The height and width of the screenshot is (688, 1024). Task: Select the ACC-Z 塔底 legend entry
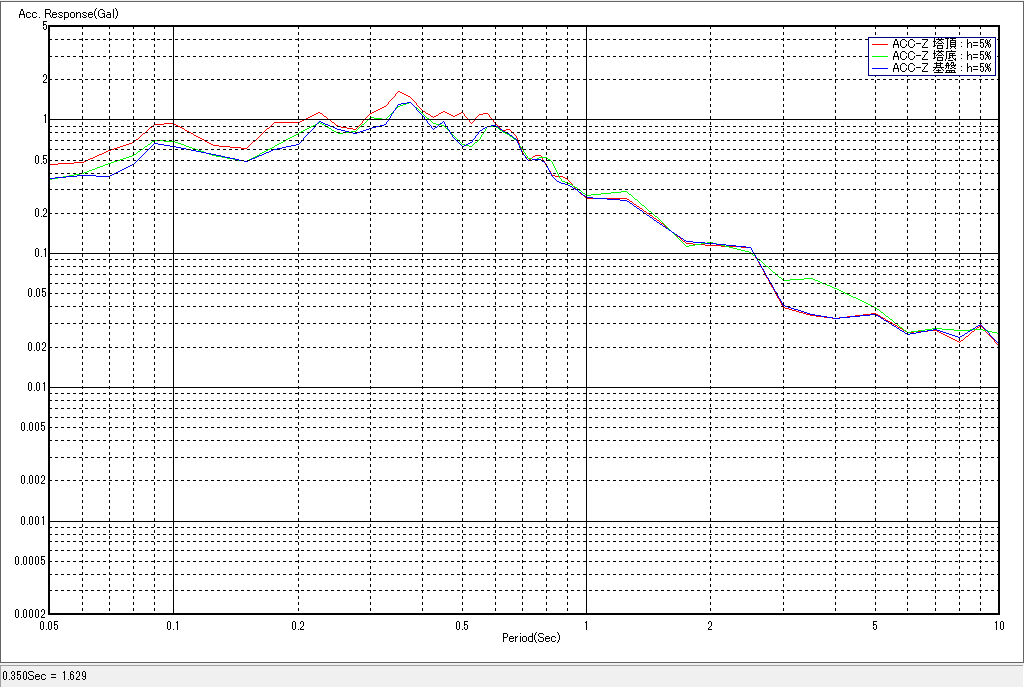tap(942, 56)
